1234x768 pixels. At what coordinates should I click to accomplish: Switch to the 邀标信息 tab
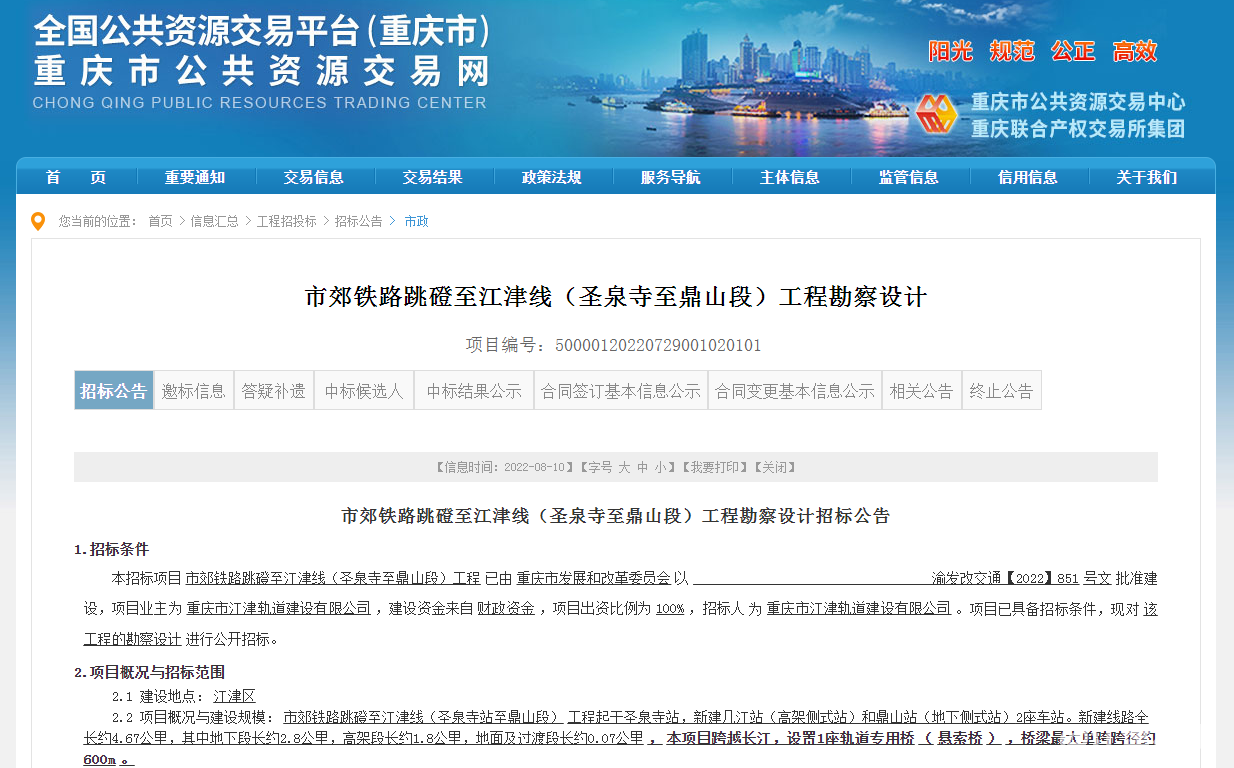pos(194,391)
